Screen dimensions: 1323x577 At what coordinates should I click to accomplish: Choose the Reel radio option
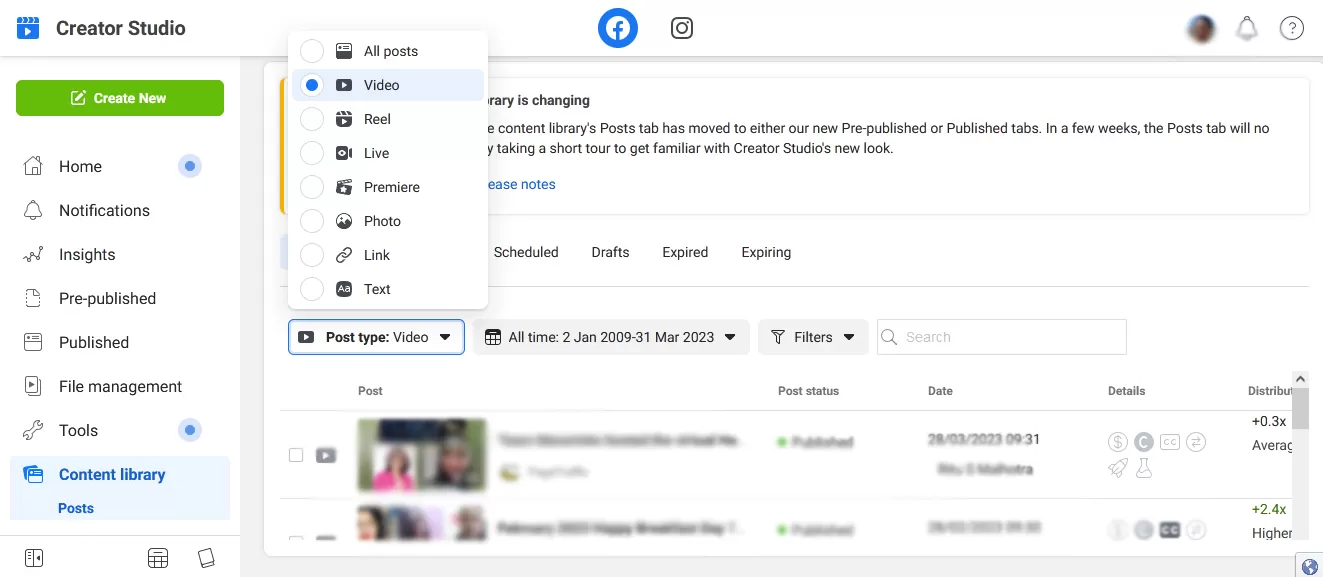tap(312, 119)
